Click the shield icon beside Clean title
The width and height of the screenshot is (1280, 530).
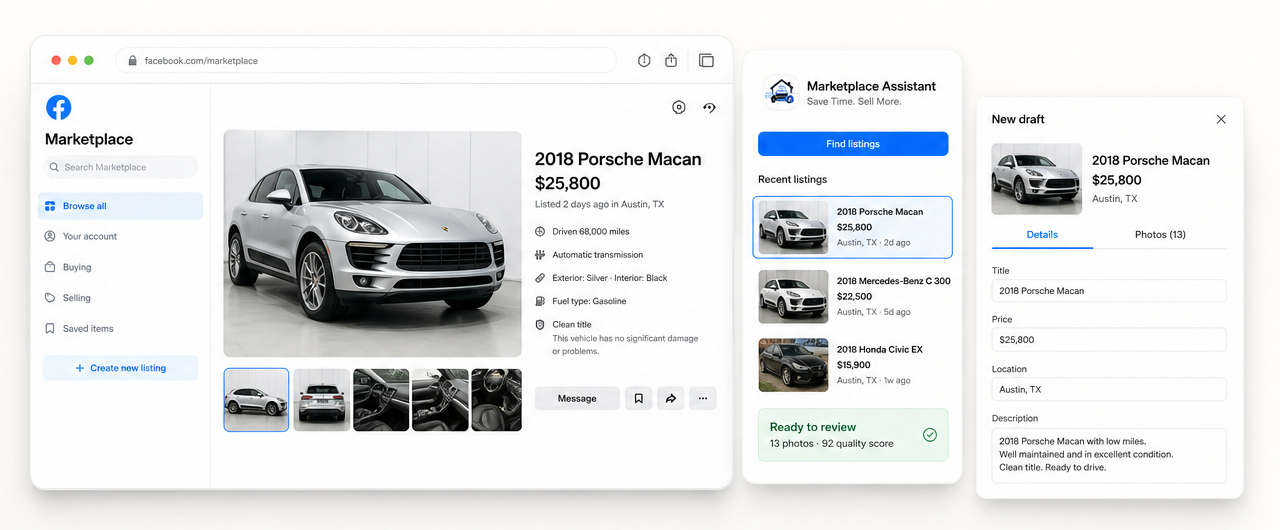tap(540, 325)
